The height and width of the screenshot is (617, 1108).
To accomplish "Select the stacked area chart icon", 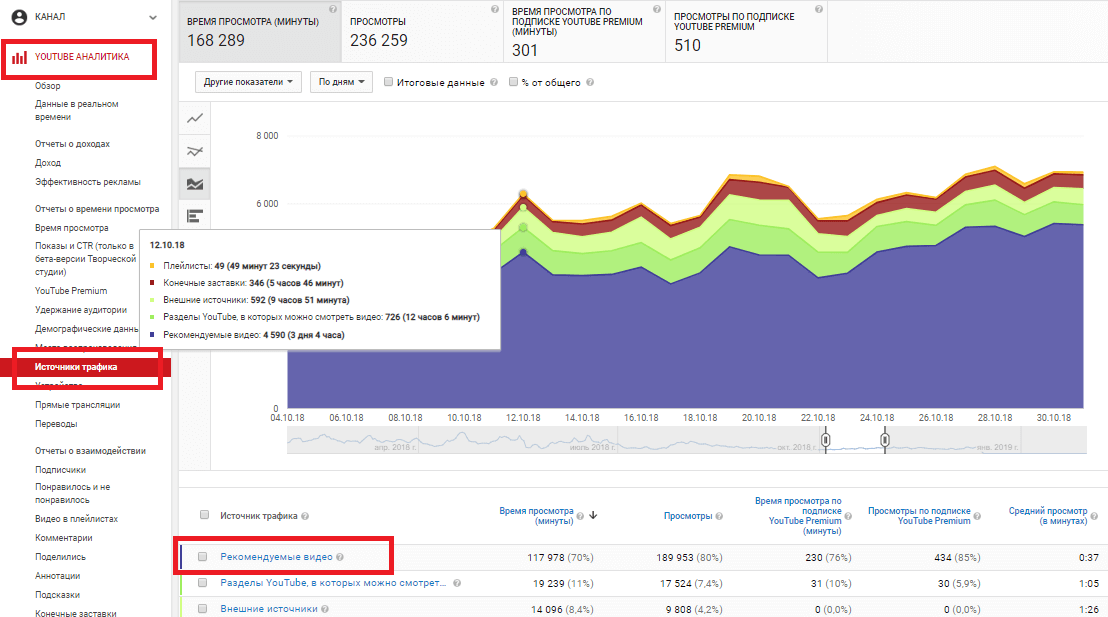I will coord(195,184).
